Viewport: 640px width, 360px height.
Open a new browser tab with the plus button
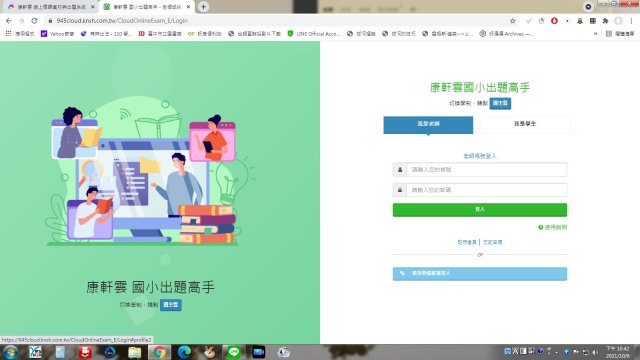pyautogui.click(x=203, y=7)
